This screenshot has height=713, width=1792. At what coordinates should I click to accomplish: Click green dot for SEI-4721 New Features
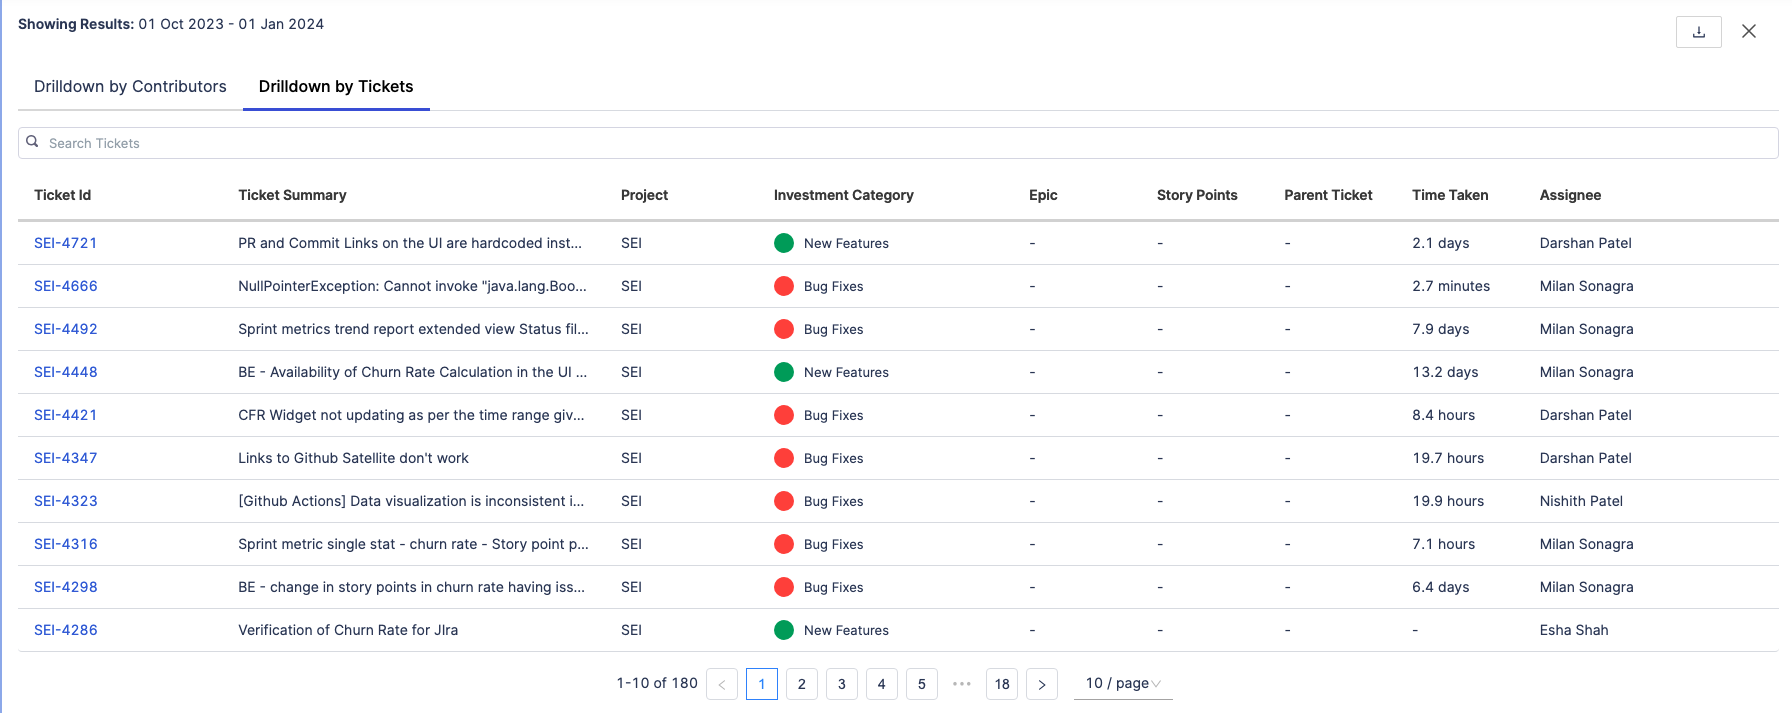point(784,243)
